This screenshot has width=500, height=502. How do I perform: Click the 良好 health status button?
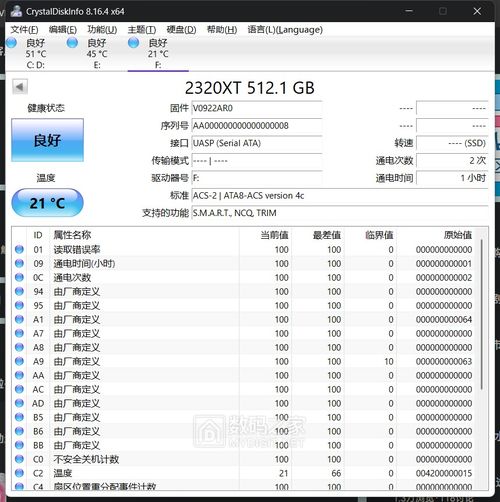(47, 140)
